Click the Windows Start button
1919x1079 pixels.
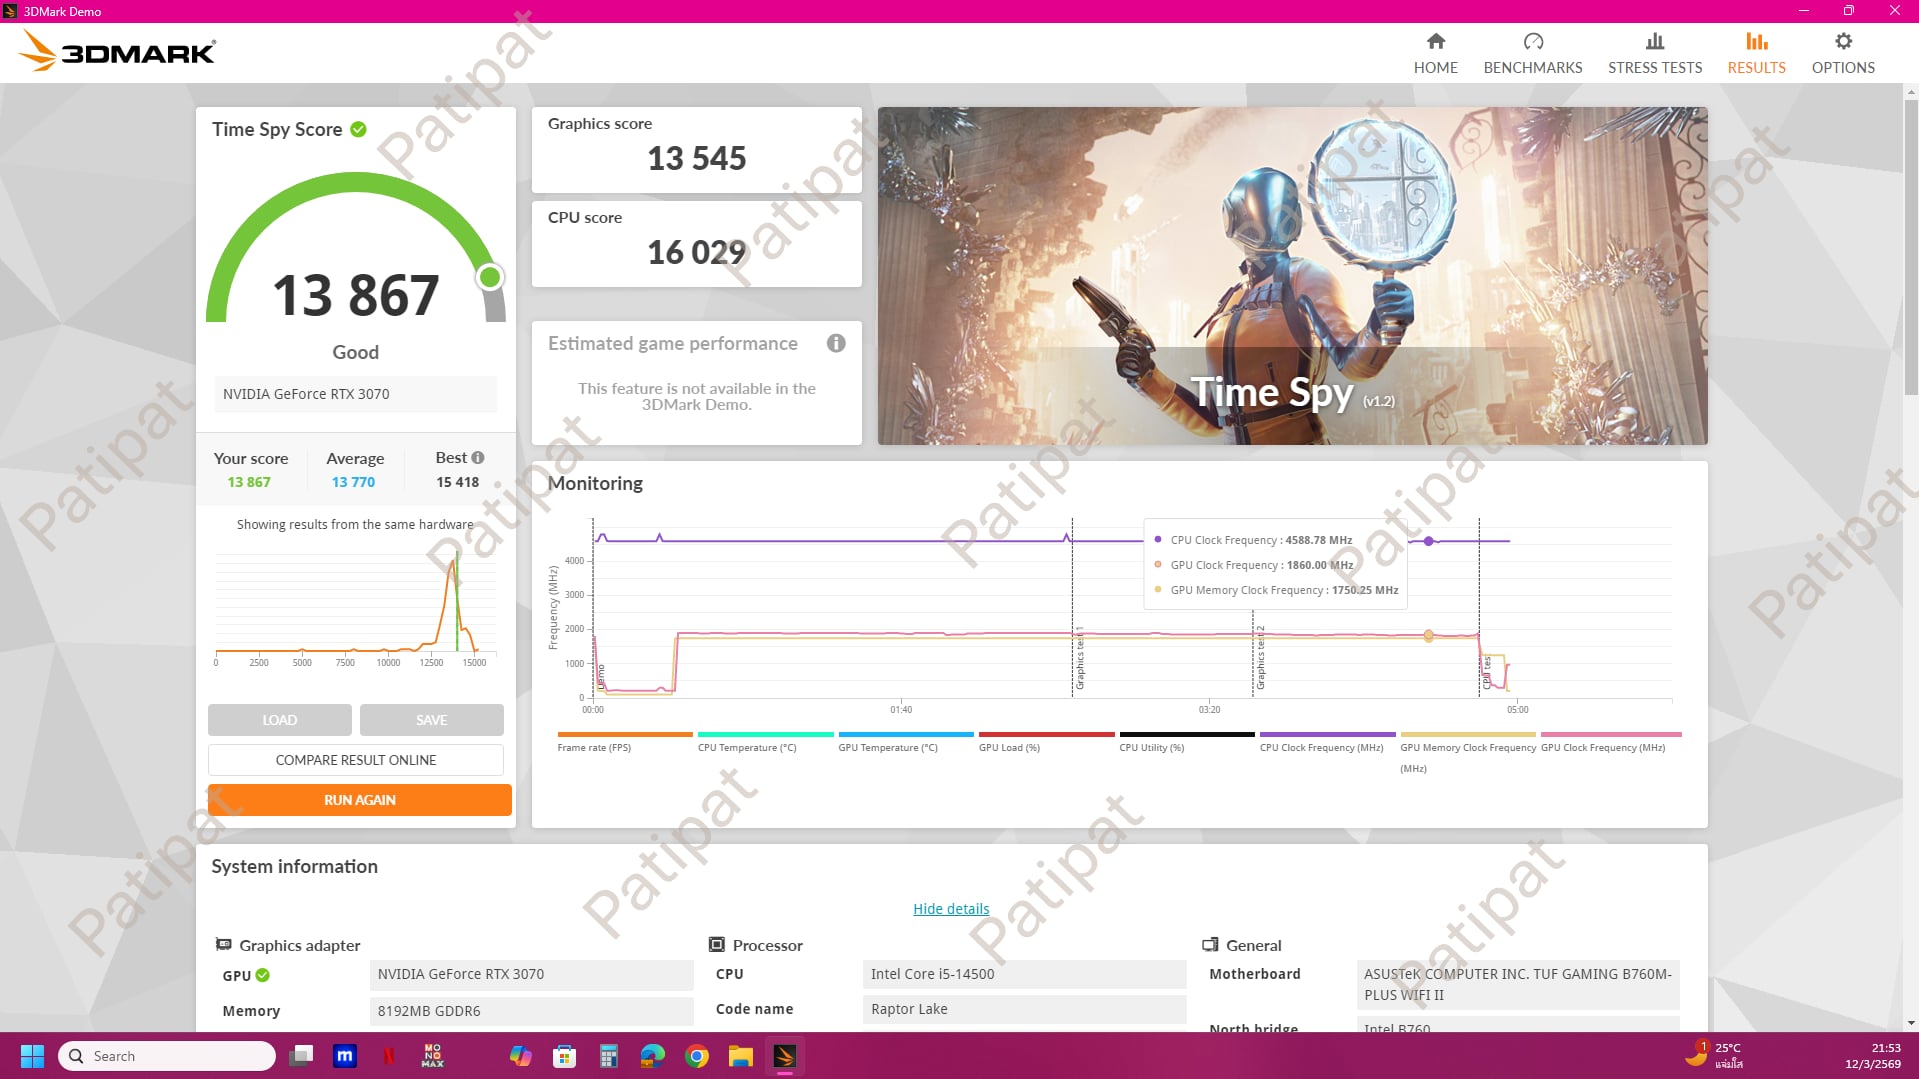point(32,1056)
